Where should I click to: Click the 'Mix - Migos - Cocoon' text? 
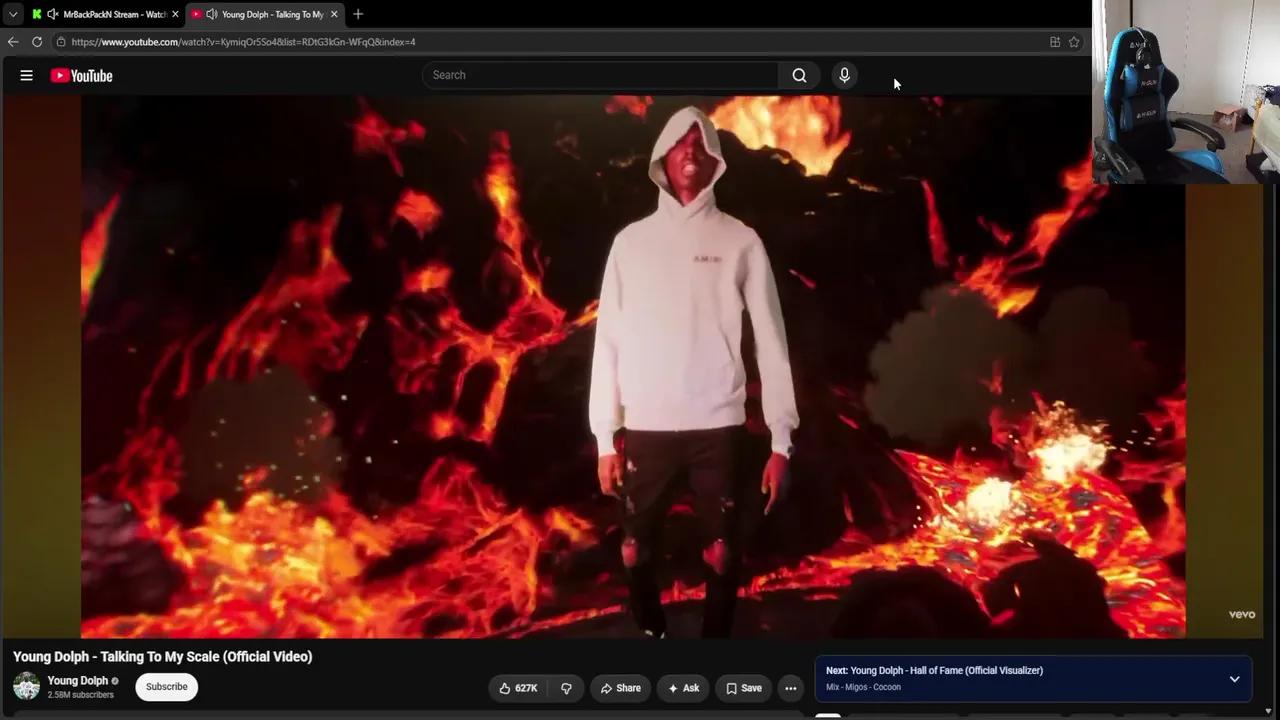(x=863, y=687)
